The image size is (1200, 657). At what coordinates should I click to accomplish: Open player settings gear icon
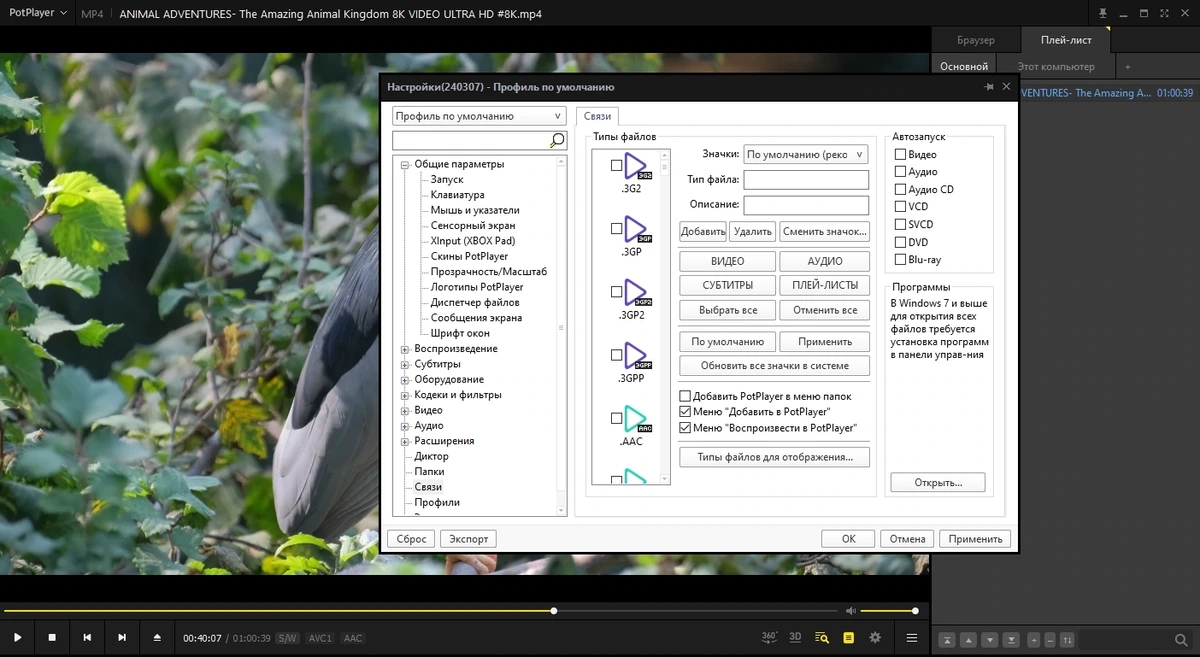(x=875, y=637)
